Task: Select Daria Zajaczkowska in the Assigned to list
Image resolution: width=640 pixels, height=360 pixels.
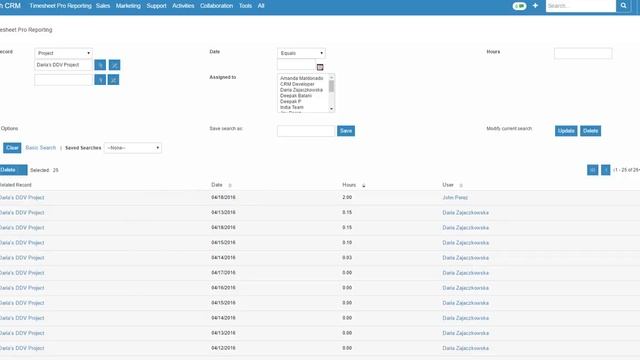Action: (x=301, y=90)
